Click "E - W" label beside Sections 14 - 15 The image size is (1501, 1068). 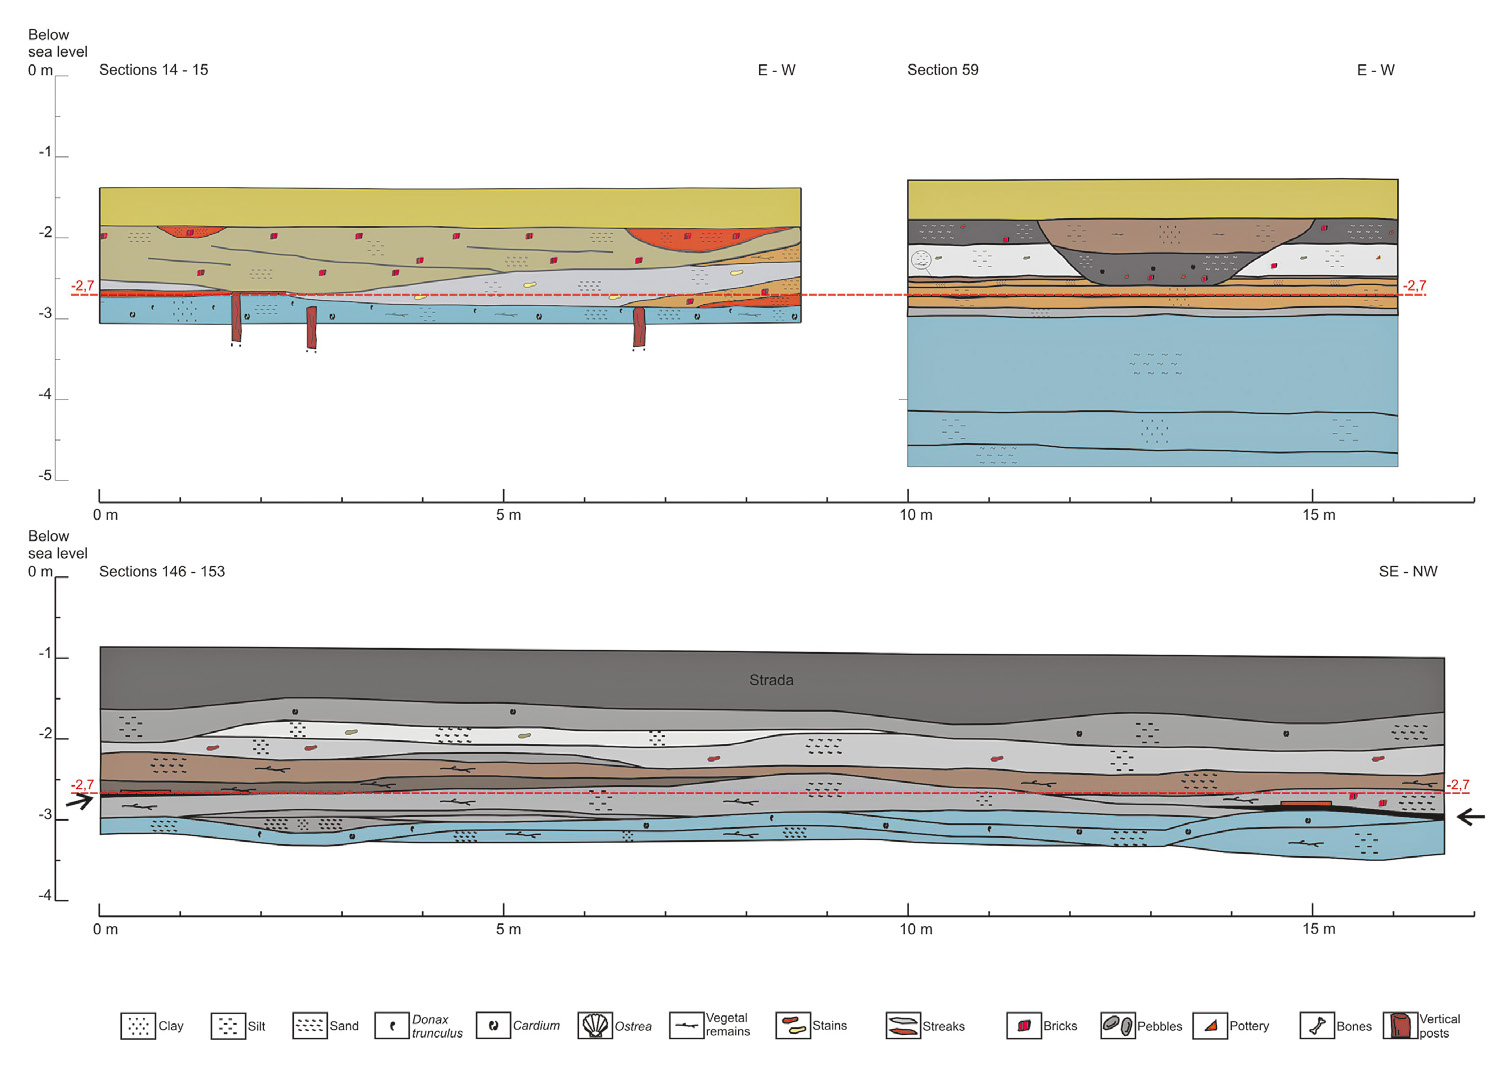pos(777,70)
